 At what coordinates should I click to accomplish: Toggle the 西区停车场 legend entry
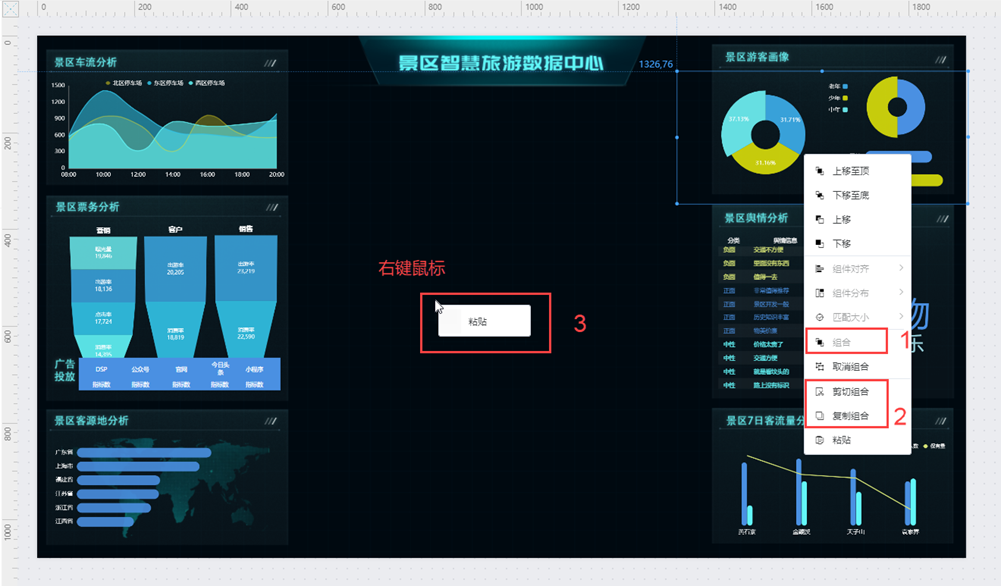[207, 83]
